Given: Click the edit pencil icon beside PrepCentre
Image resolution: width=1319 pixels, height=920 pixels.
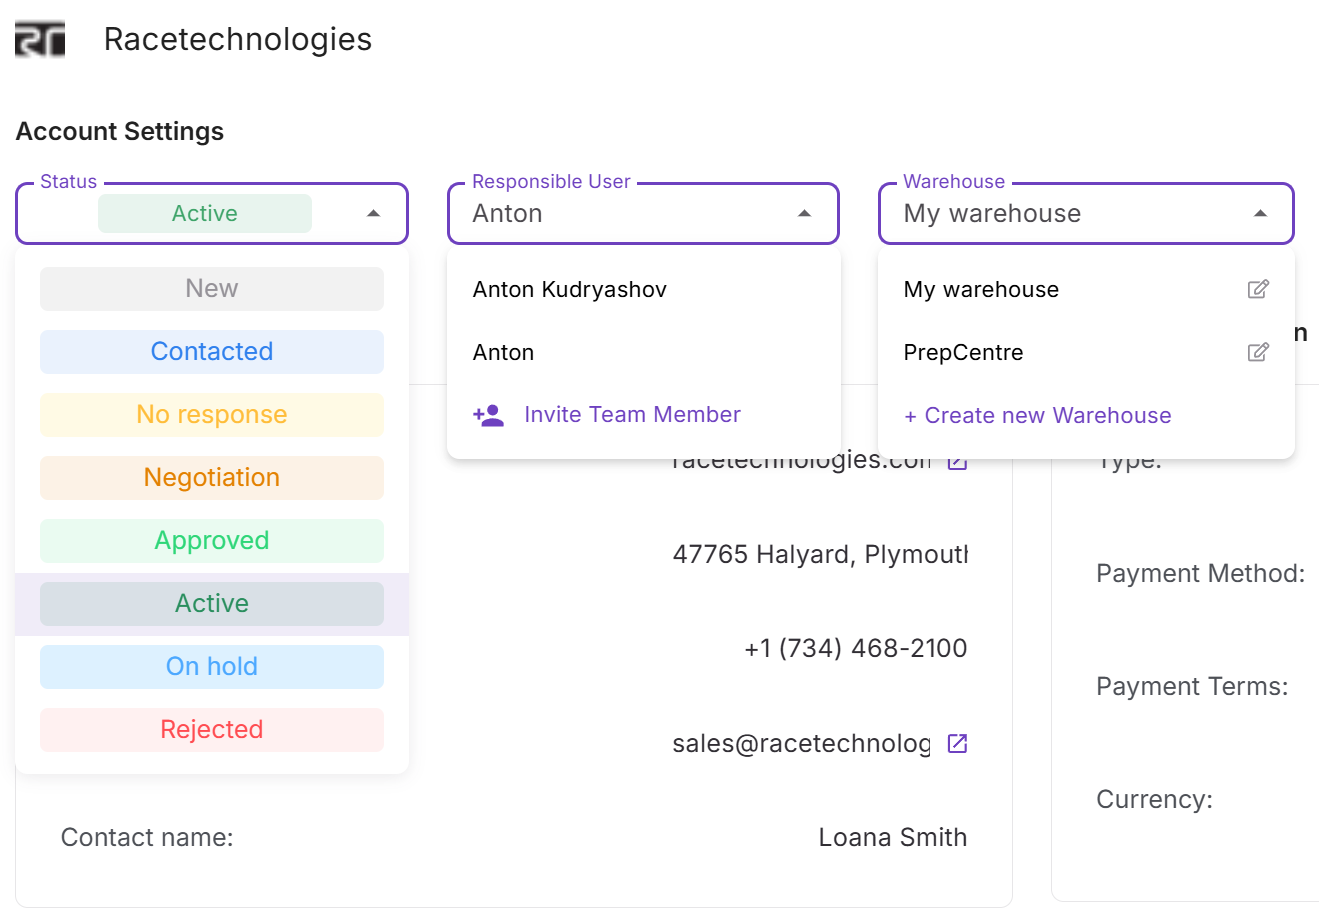Looking at the screenshot, I should [x=1259, y=352].
